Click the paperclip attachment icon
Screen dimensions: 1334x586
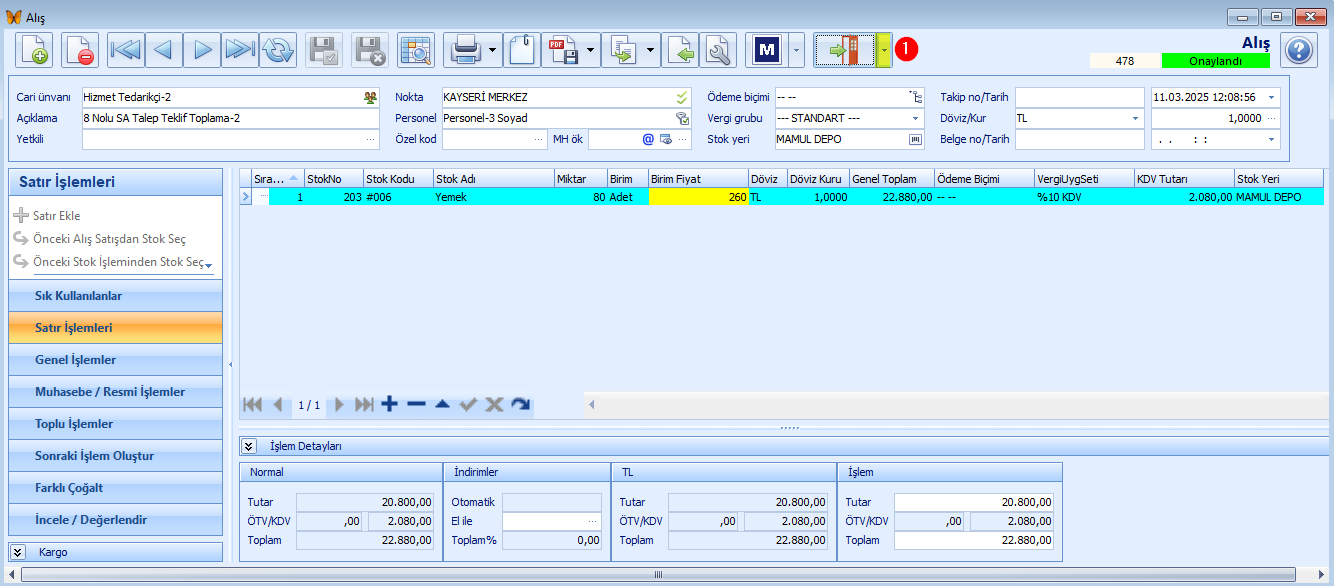click(x=522, y=49)
